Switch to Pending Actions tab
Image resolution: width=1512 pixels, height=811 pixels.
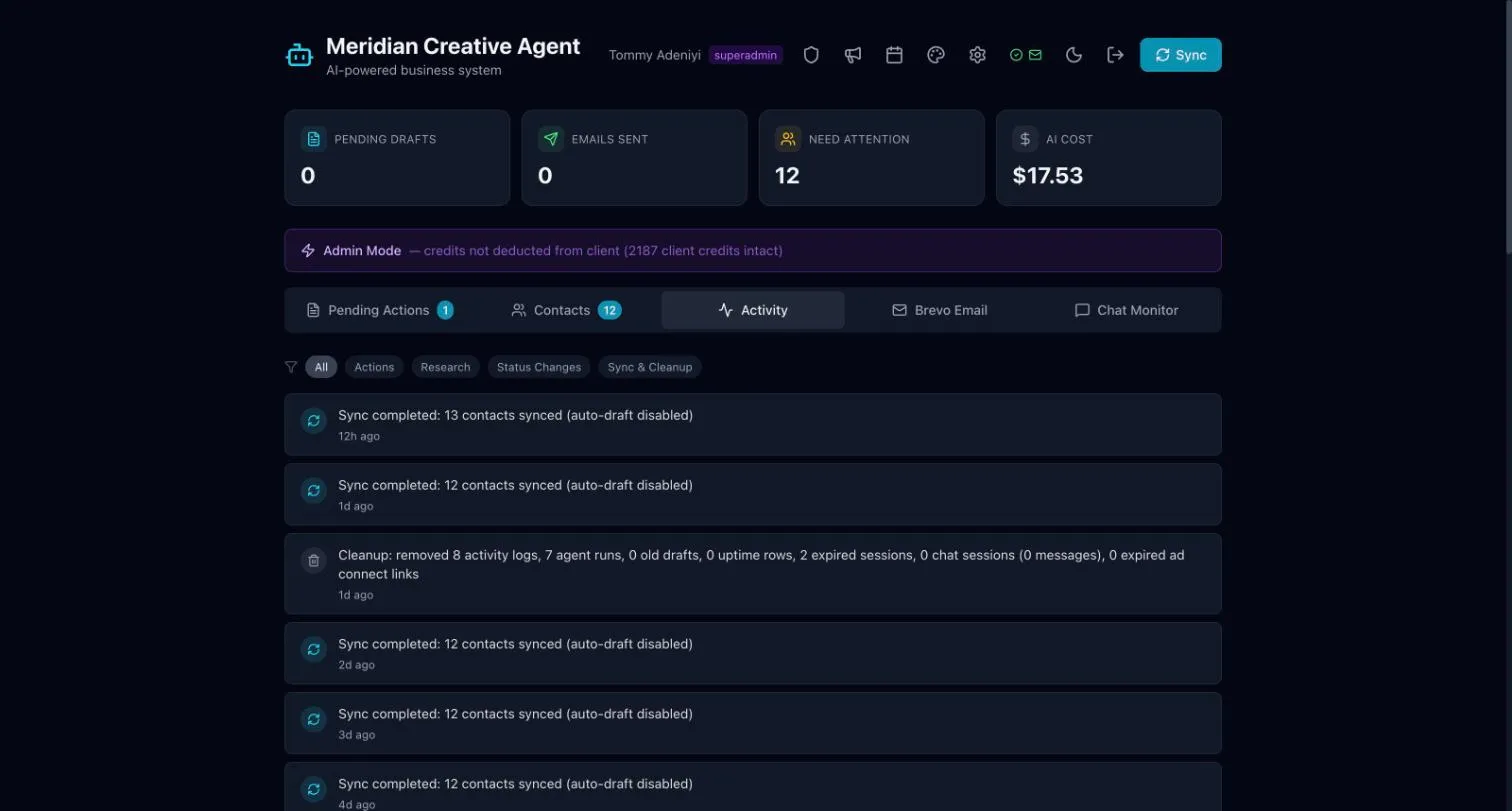(x=379, y=310)
